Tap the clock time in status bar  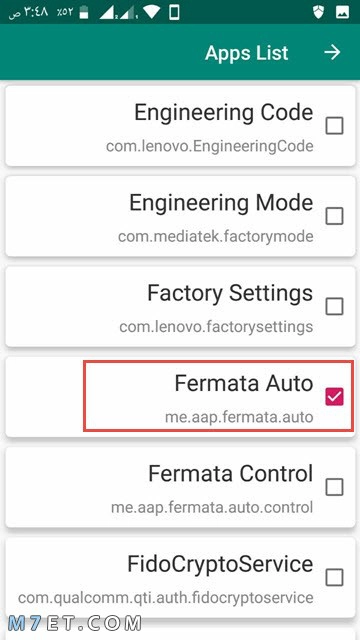[x=29, y=12]
